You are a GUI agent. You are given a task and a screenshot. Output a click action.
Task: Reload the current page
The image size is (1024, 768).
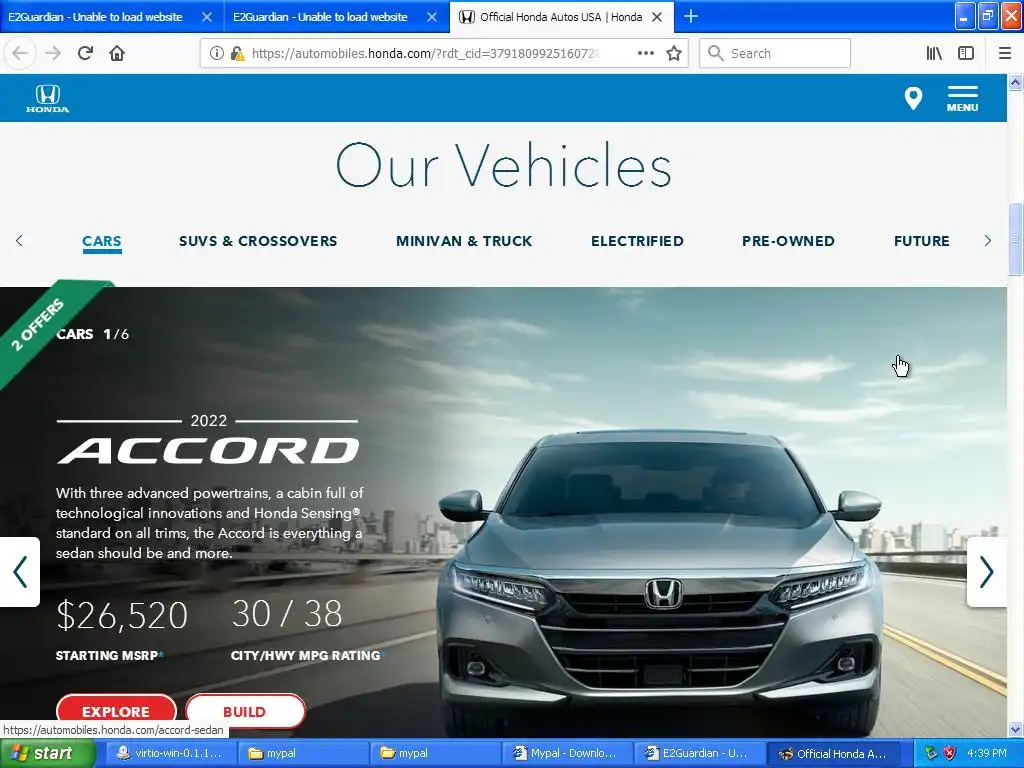[x=86, y=53]
